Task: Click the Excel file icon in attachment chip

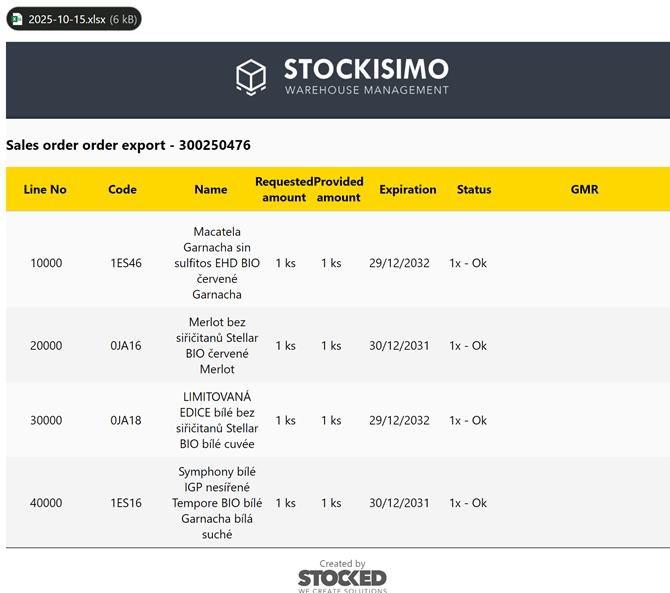Action: pyautogui.click(x=18, y=19)
